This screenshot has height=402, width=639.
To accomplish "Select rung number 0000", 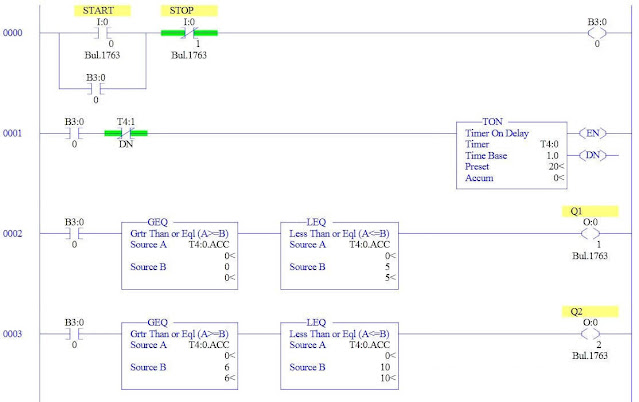I will point(13,33).
